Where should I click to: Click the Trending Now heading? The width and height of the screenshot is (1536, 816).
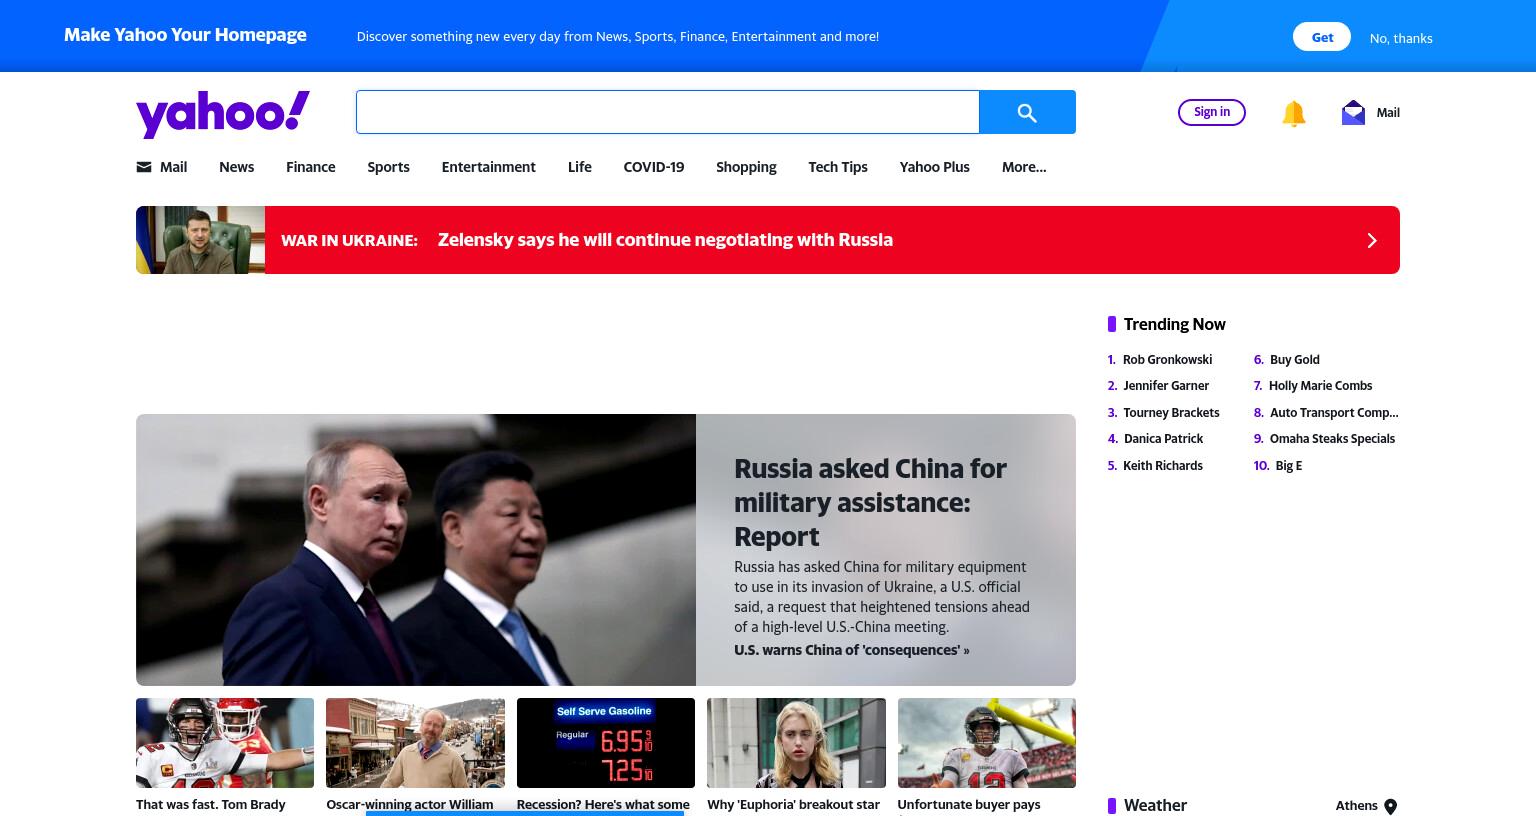(1174, 324)
